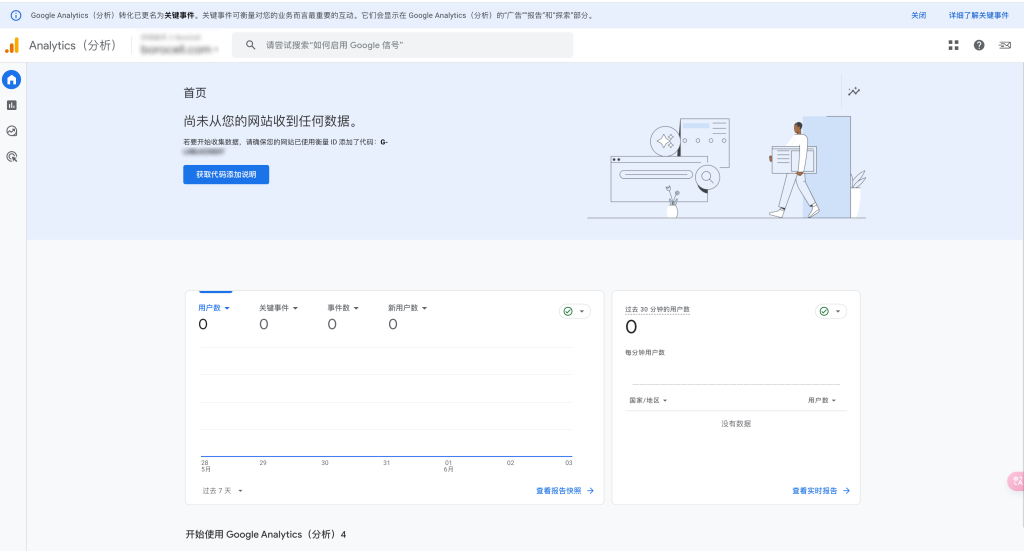Image resolution: width=1024 pixels, height=551 pixels.
Task: Click the Analytics（分析） product name
Action: tap(72, 45)
